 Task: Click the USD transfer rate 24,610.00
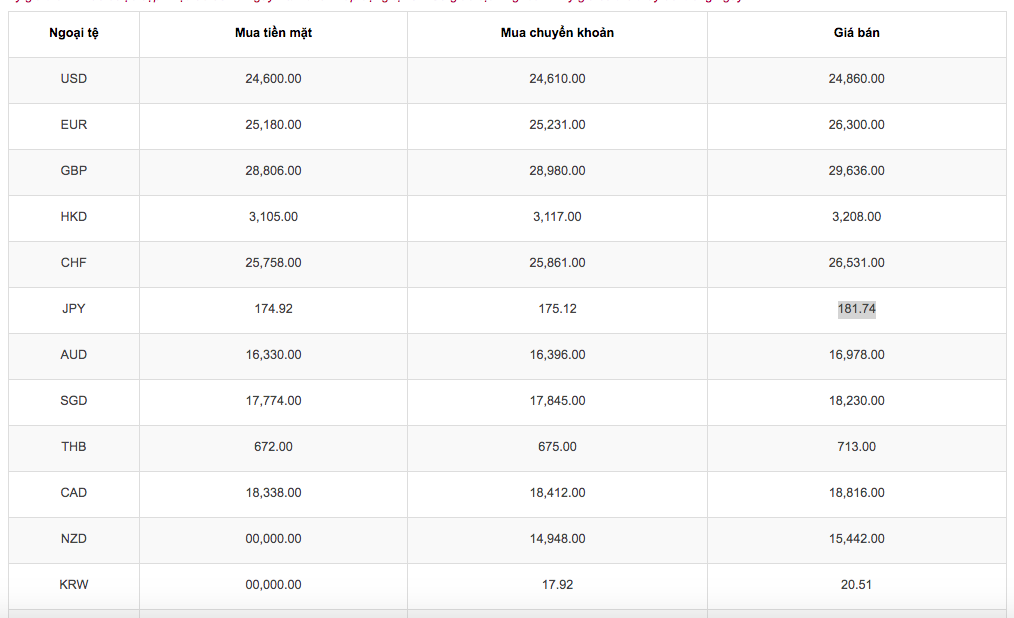click(557, 79)
